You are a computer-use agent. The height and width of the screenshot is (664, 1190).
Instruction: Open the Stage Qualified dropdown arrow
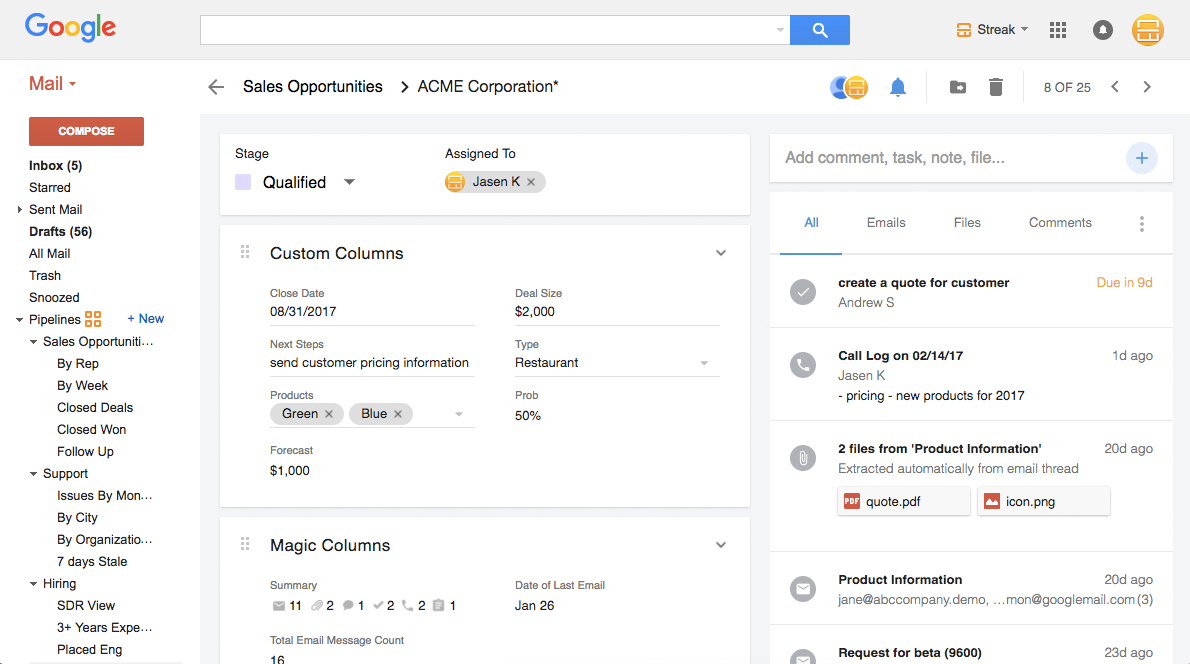349,182
